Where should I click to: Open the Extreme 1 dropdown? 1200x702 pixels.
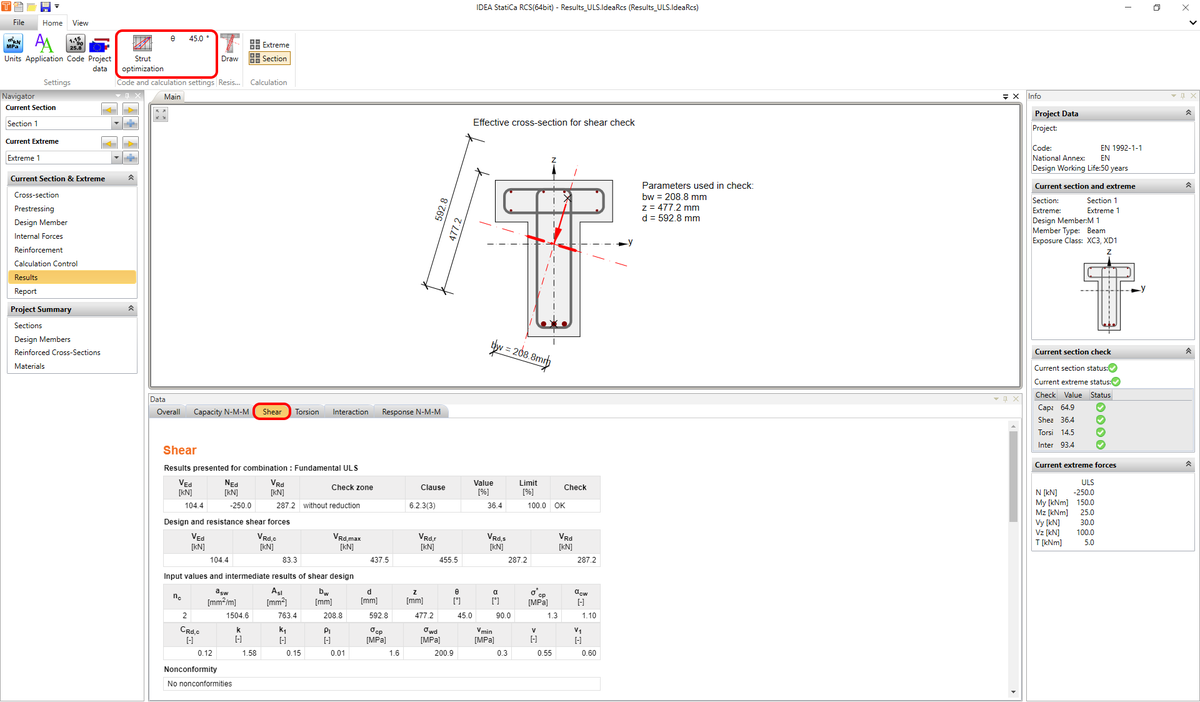(116, 155)
